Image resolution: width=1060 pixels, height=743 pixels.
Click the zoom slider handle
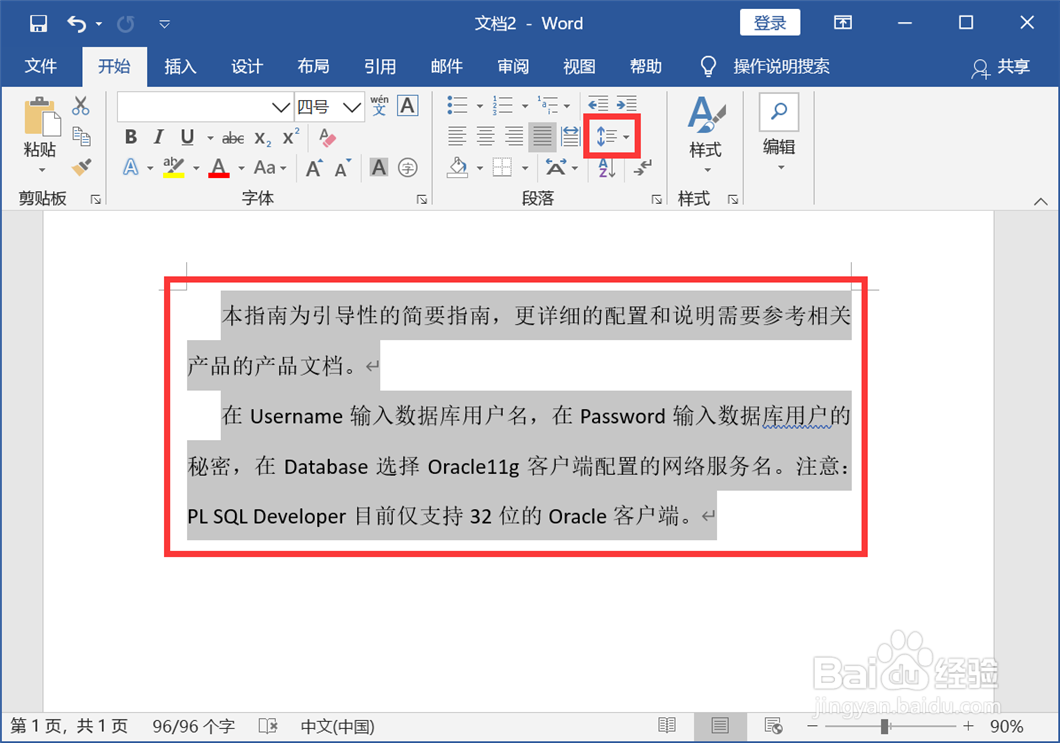(884, 726)
